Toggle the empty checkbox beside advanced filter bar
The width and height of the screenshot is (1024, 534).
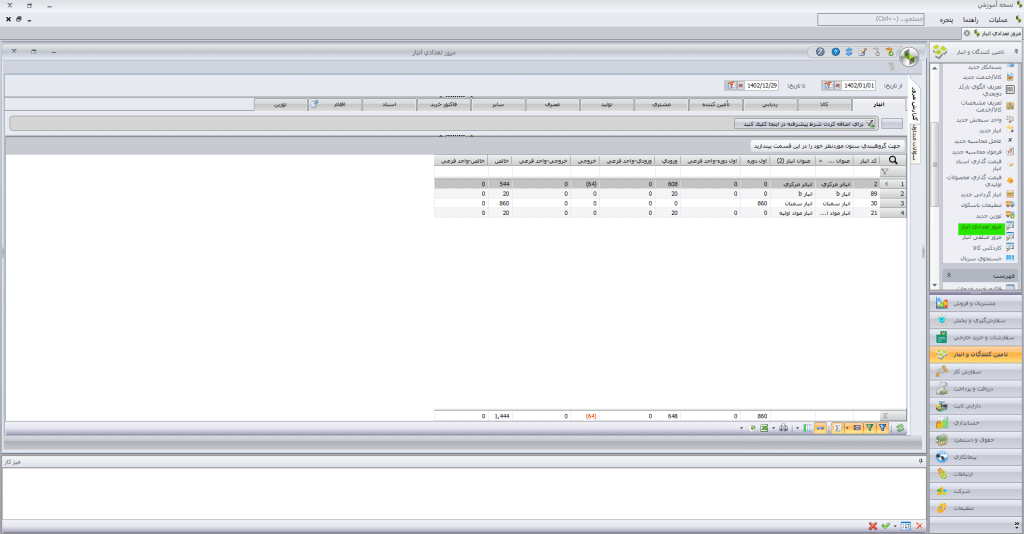(x=891, y=123)
